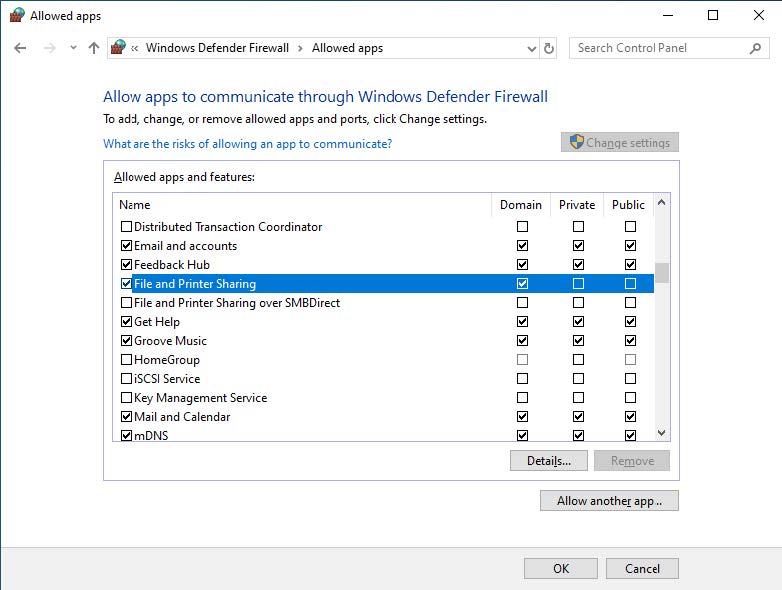Maximize the Allowed apps window

pyautogui.click(x=713, y=15)
